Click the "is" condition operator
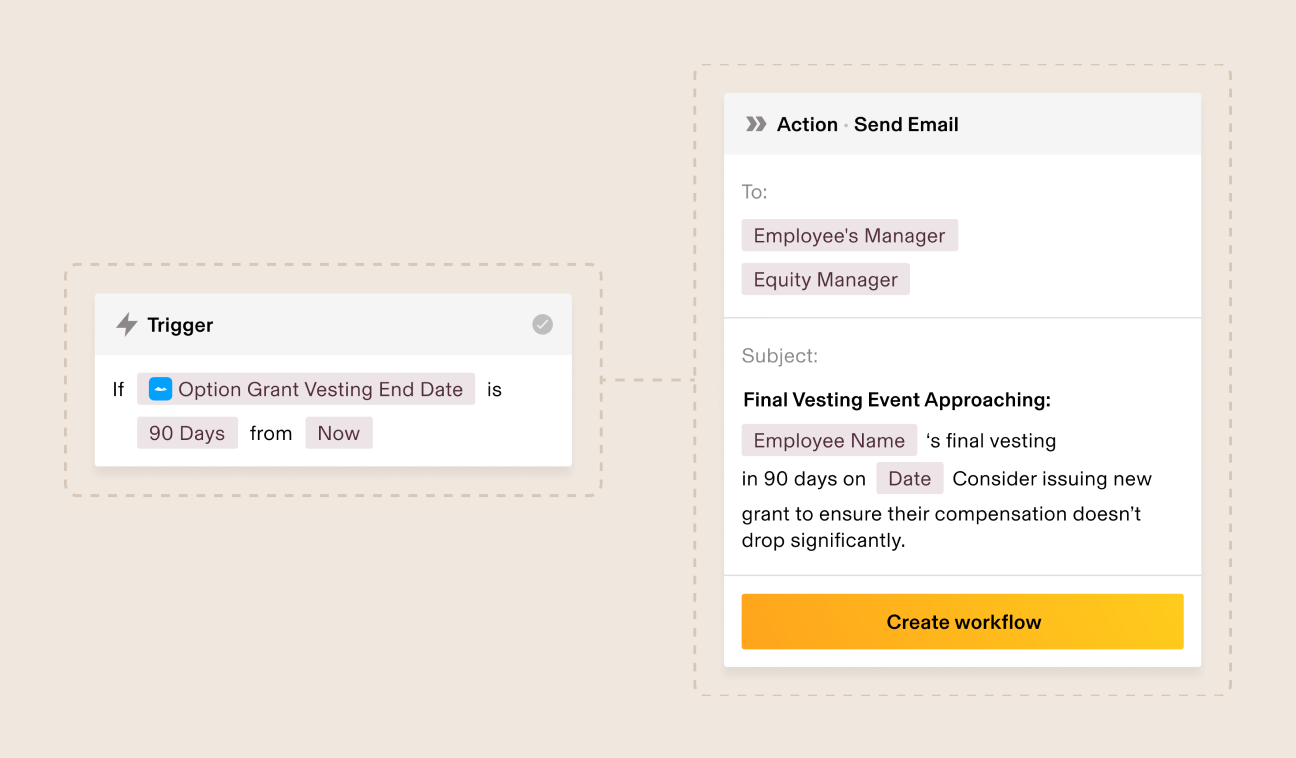 (x=494, y=390)
